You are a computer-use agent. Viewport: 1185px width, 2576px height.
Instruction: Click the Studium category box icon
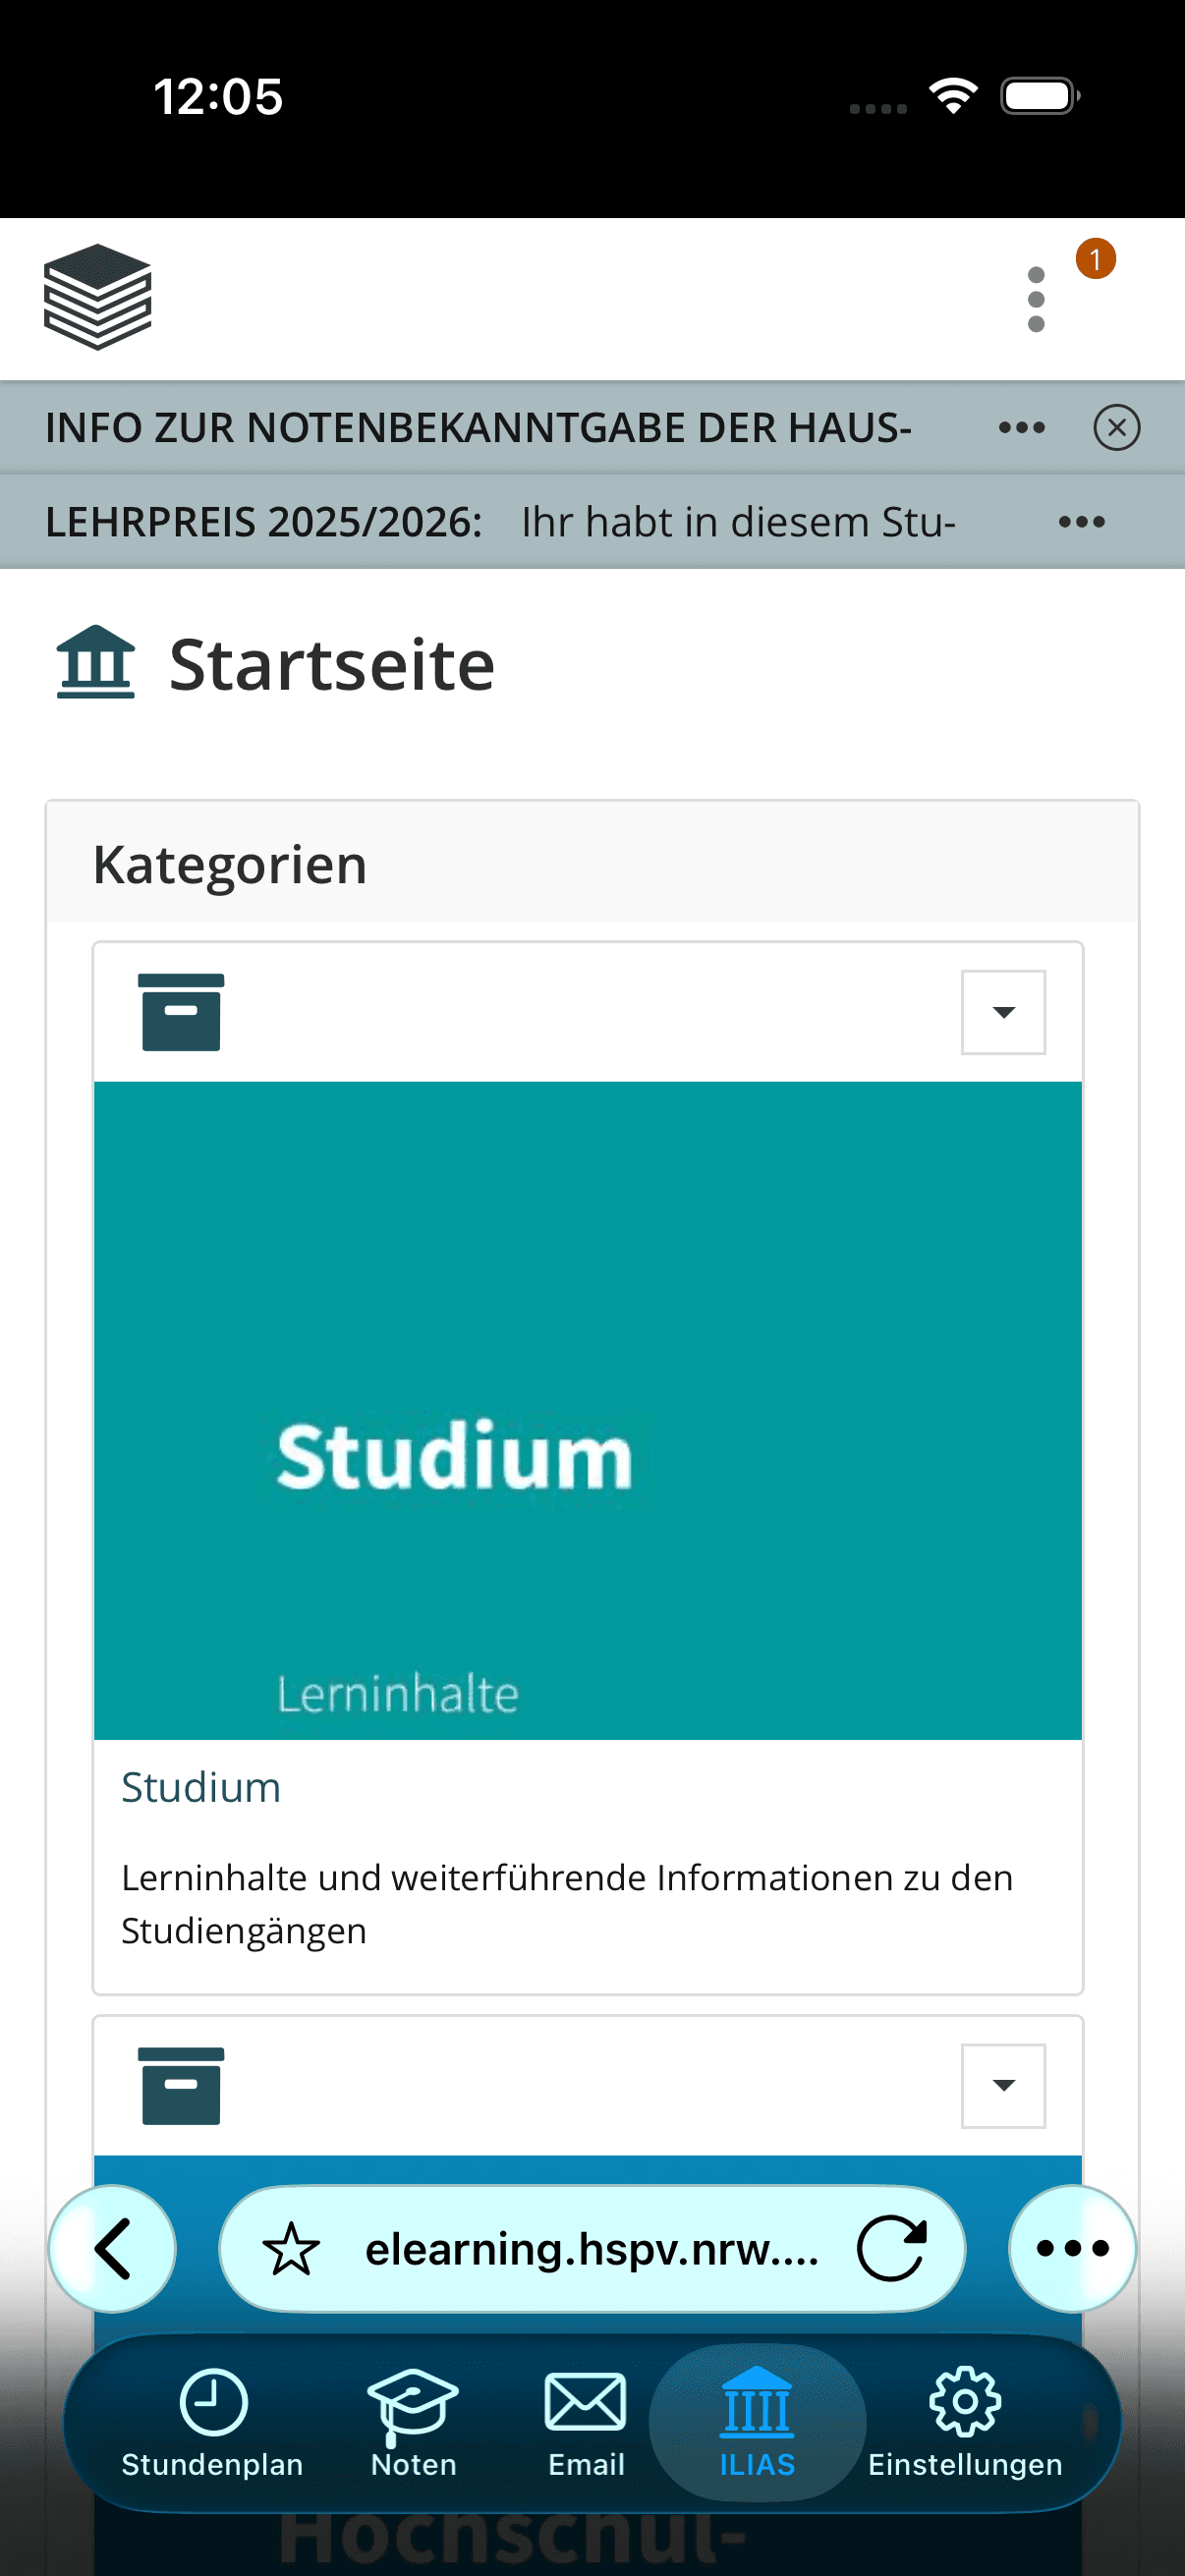181,1012
